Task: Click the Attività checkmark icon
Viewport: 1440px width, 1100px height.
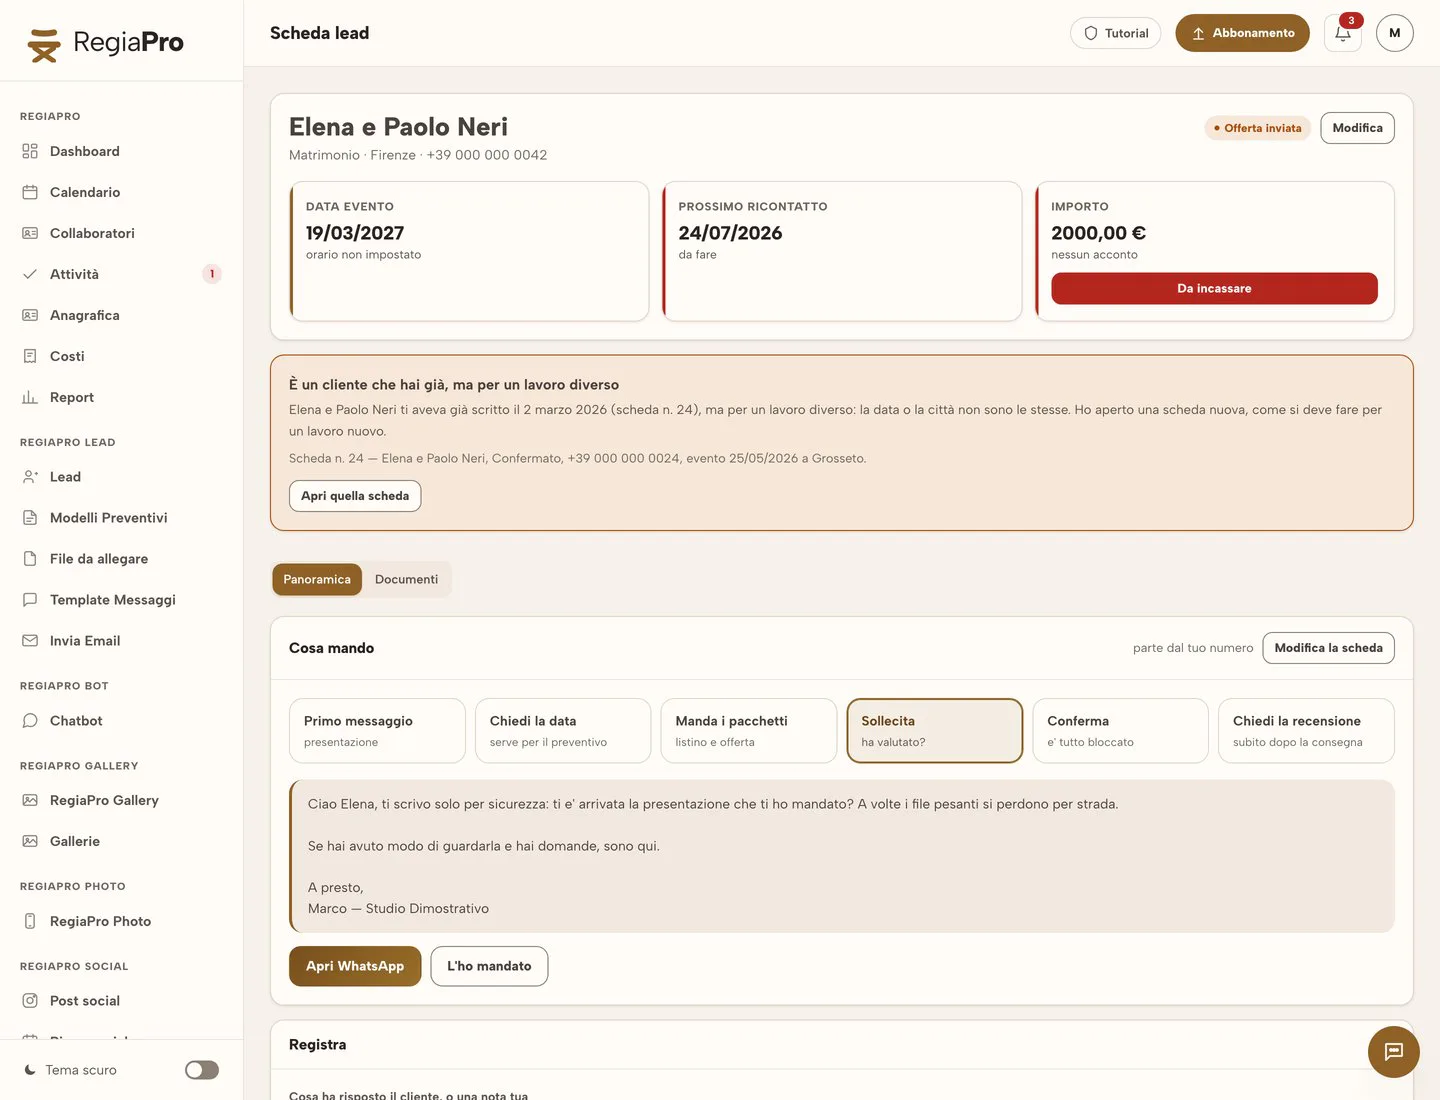Action: pyautogui.click(x=30, y=274)
